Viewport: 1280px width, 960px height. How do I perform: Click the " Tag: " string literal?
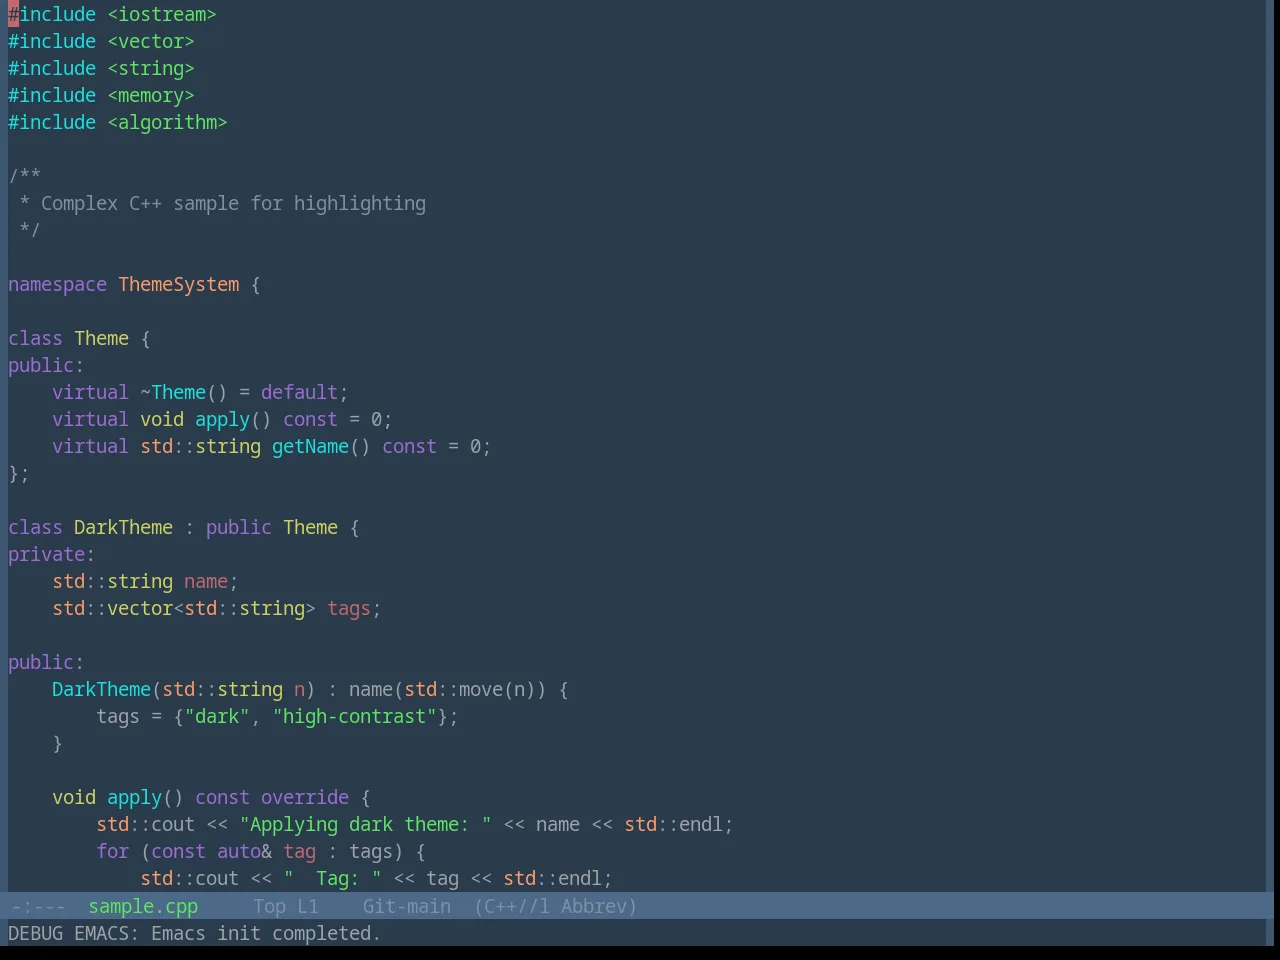tap(332, 879)
